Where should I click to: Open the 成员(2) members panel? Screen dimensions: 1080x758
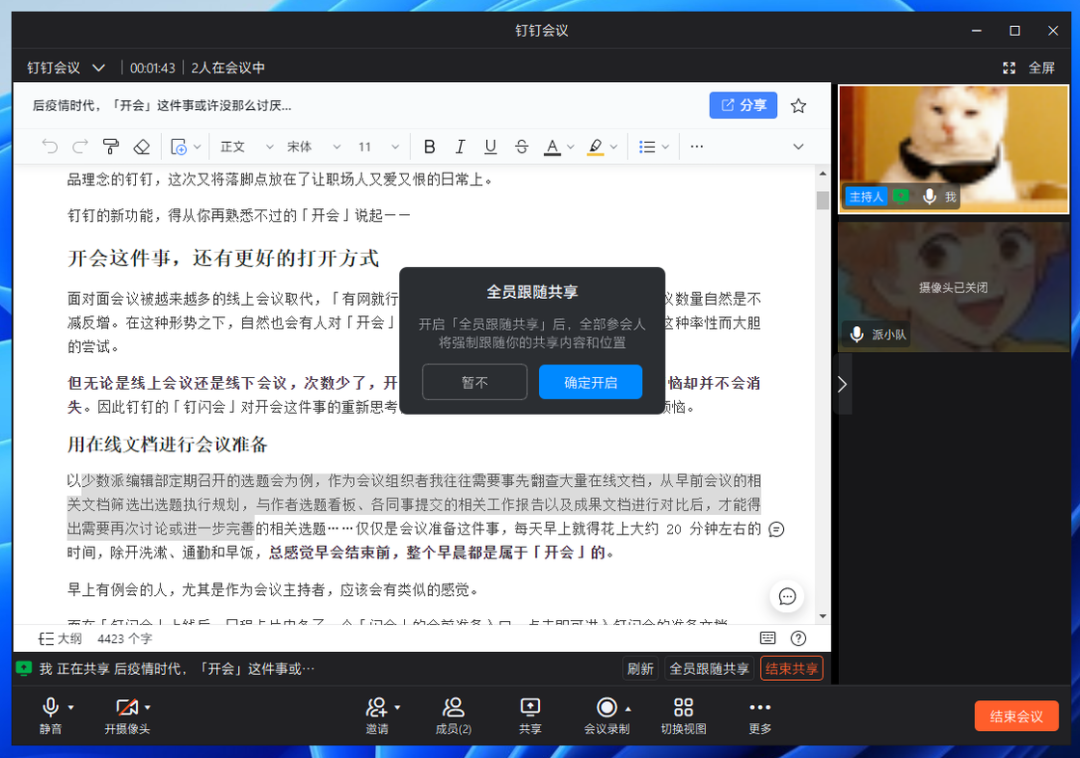(x=453, y=716)
